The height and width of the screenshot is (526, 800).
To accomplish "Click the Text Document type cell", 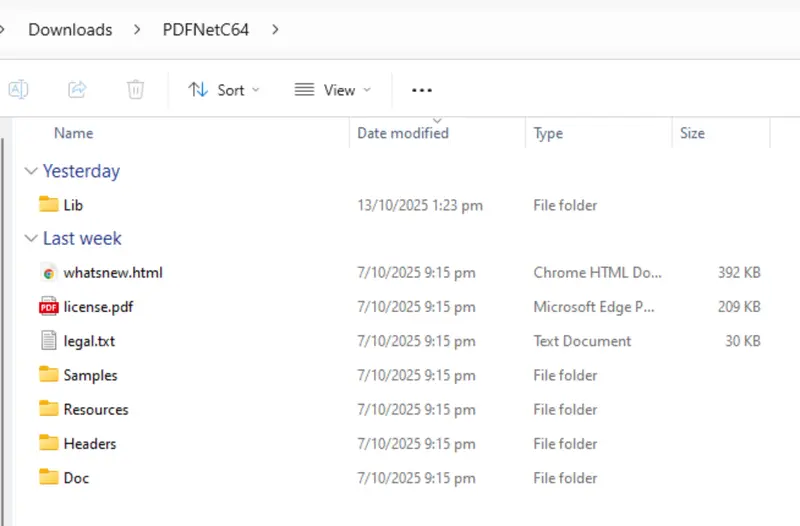I will [582, 341].
